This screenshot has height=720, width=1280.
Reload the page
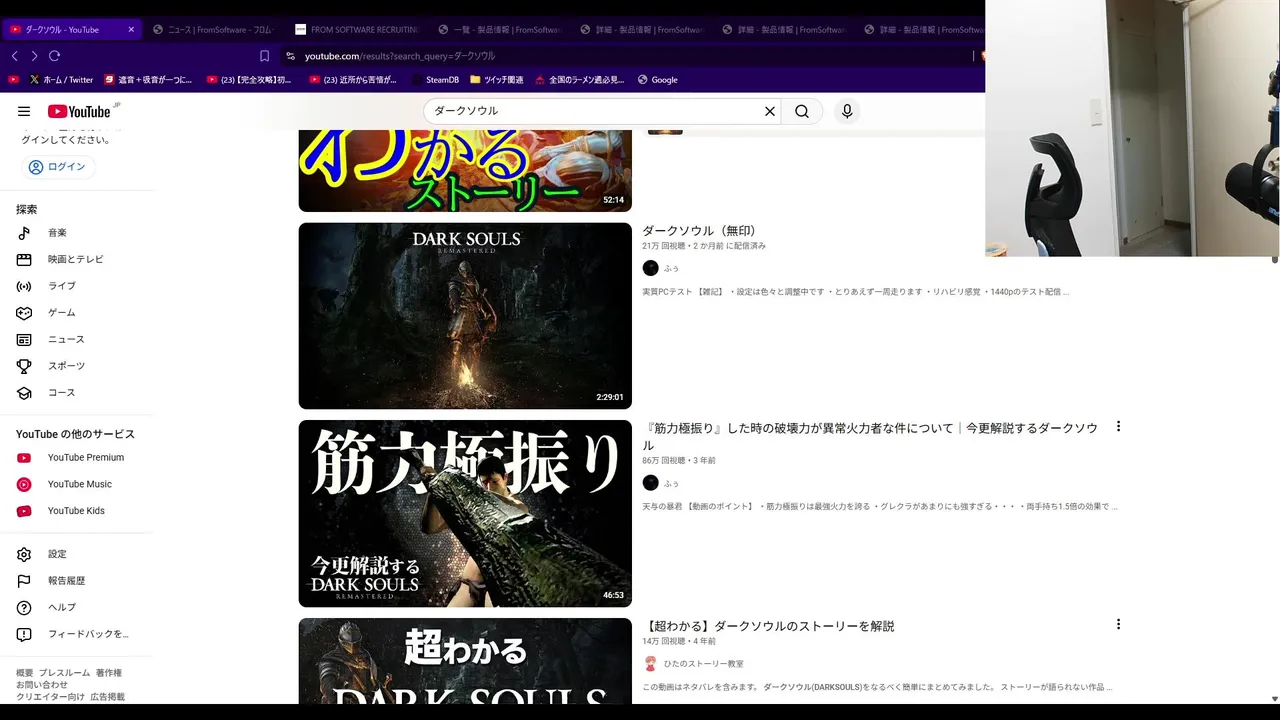54,56
